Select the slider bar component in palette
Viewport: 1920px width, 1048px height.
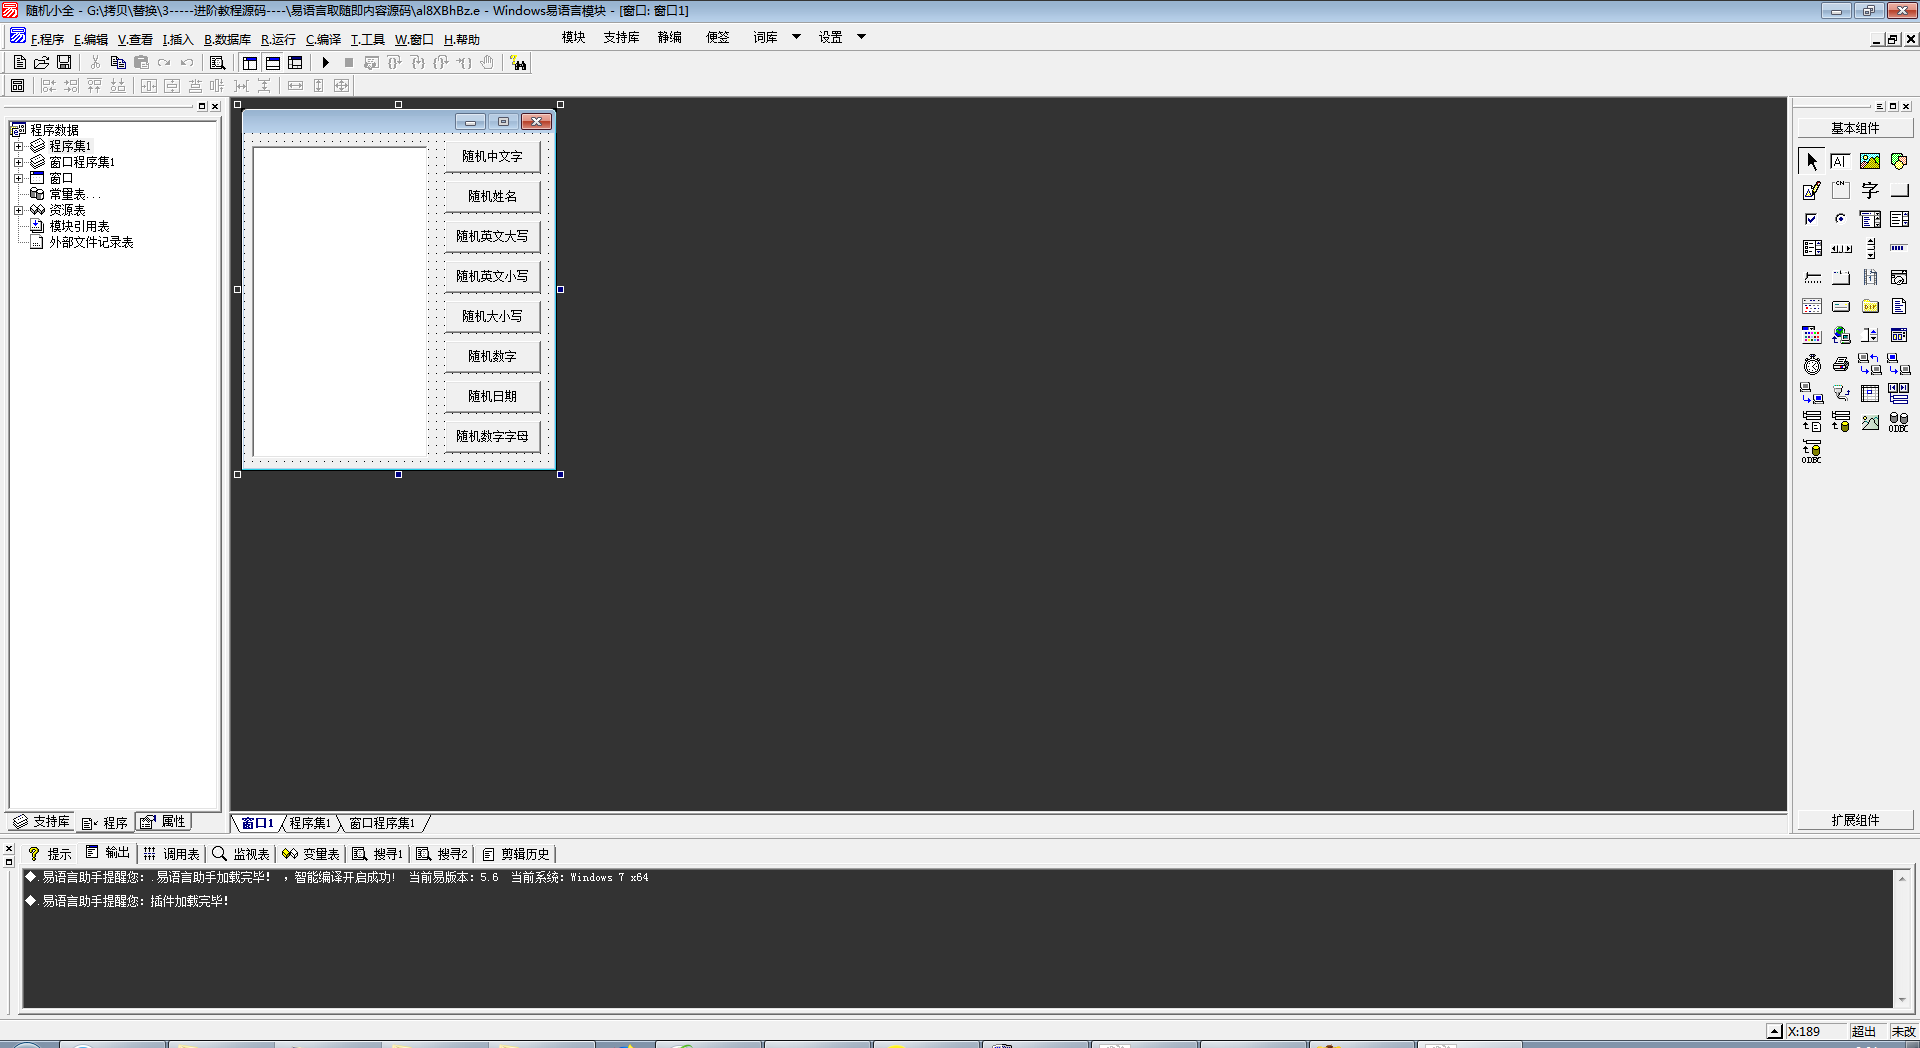[x=1812, y=277]
